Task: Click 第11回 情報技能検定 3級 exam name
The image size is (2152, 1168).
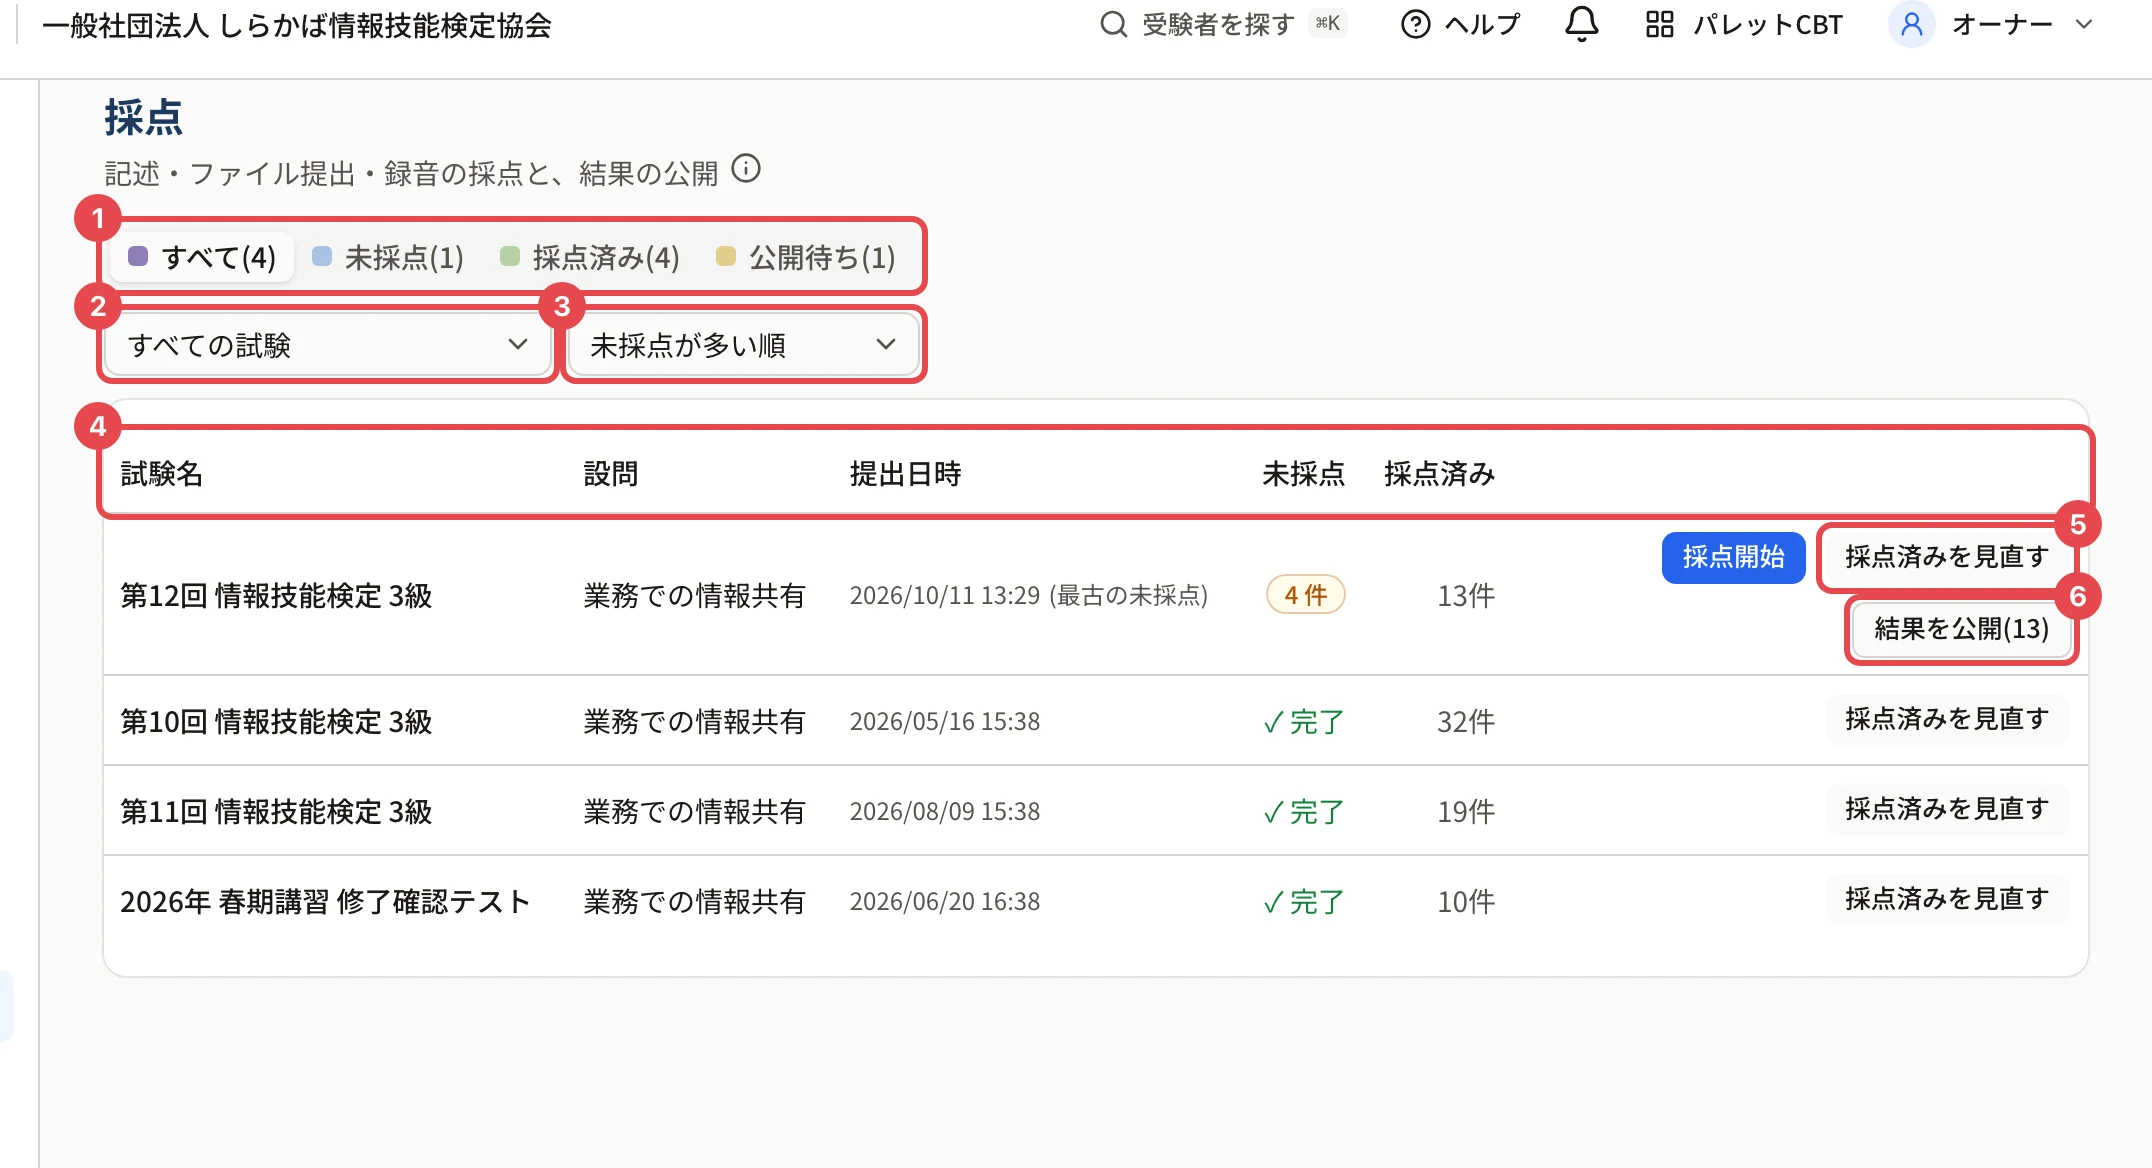Action: 276,812
